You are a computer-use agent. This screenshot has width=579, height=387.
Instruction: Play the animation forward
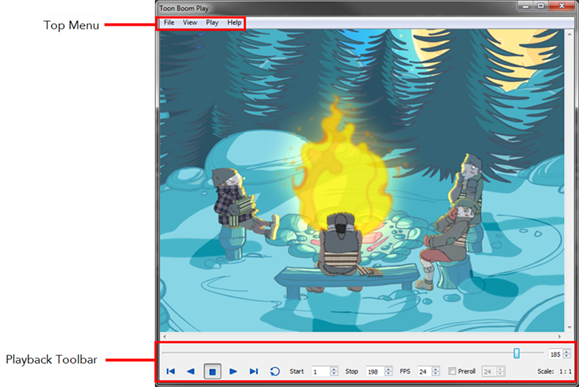233,371
